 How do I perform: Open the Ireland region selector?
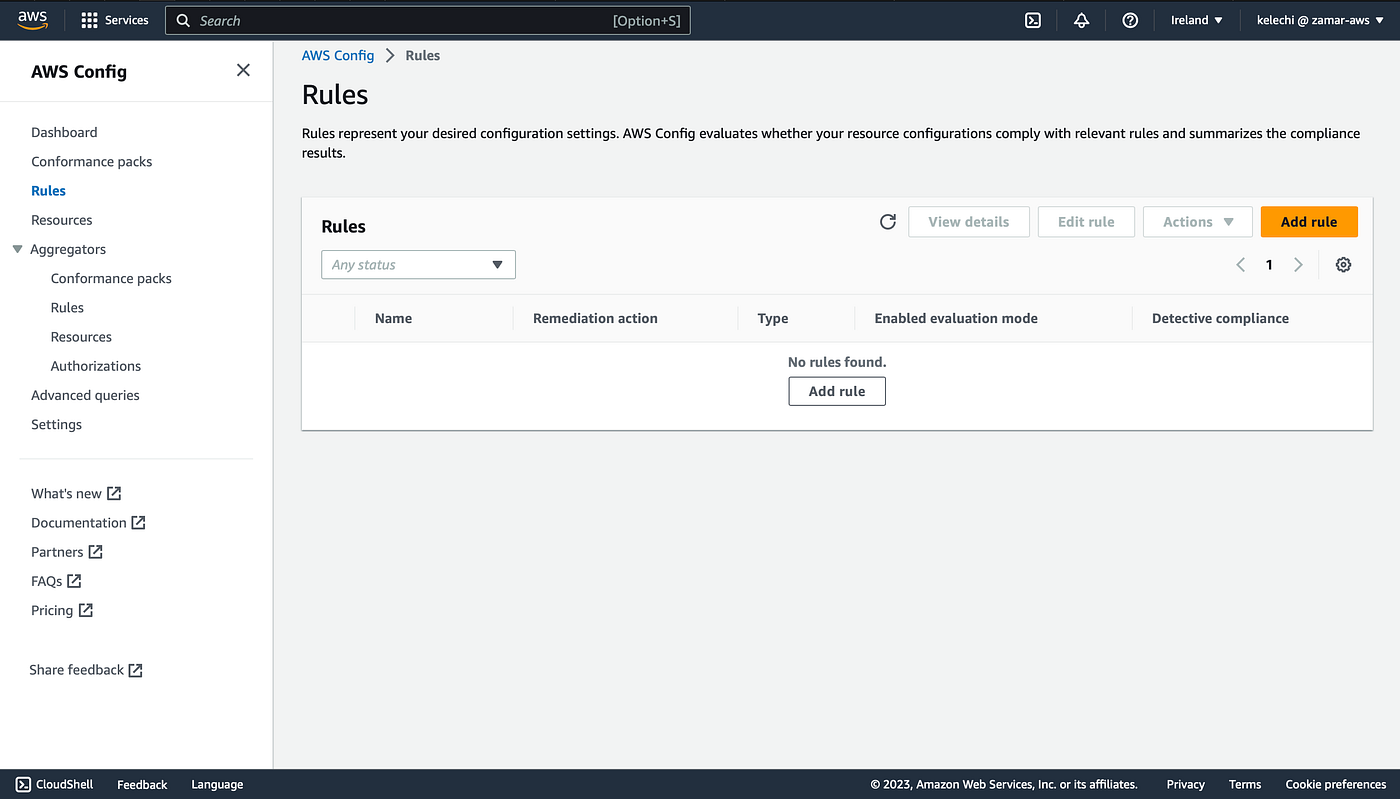pos(1196,19)
